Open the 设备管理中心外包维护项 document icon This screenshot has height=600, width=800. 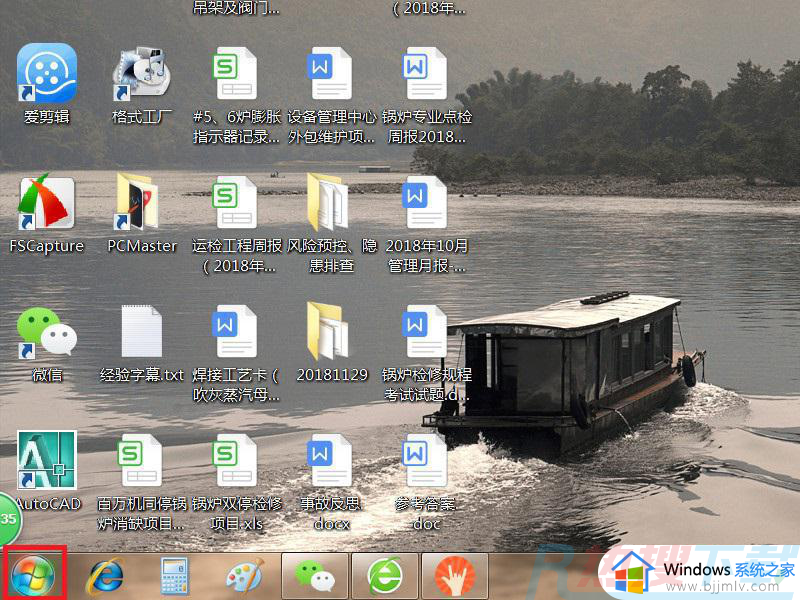331,73
